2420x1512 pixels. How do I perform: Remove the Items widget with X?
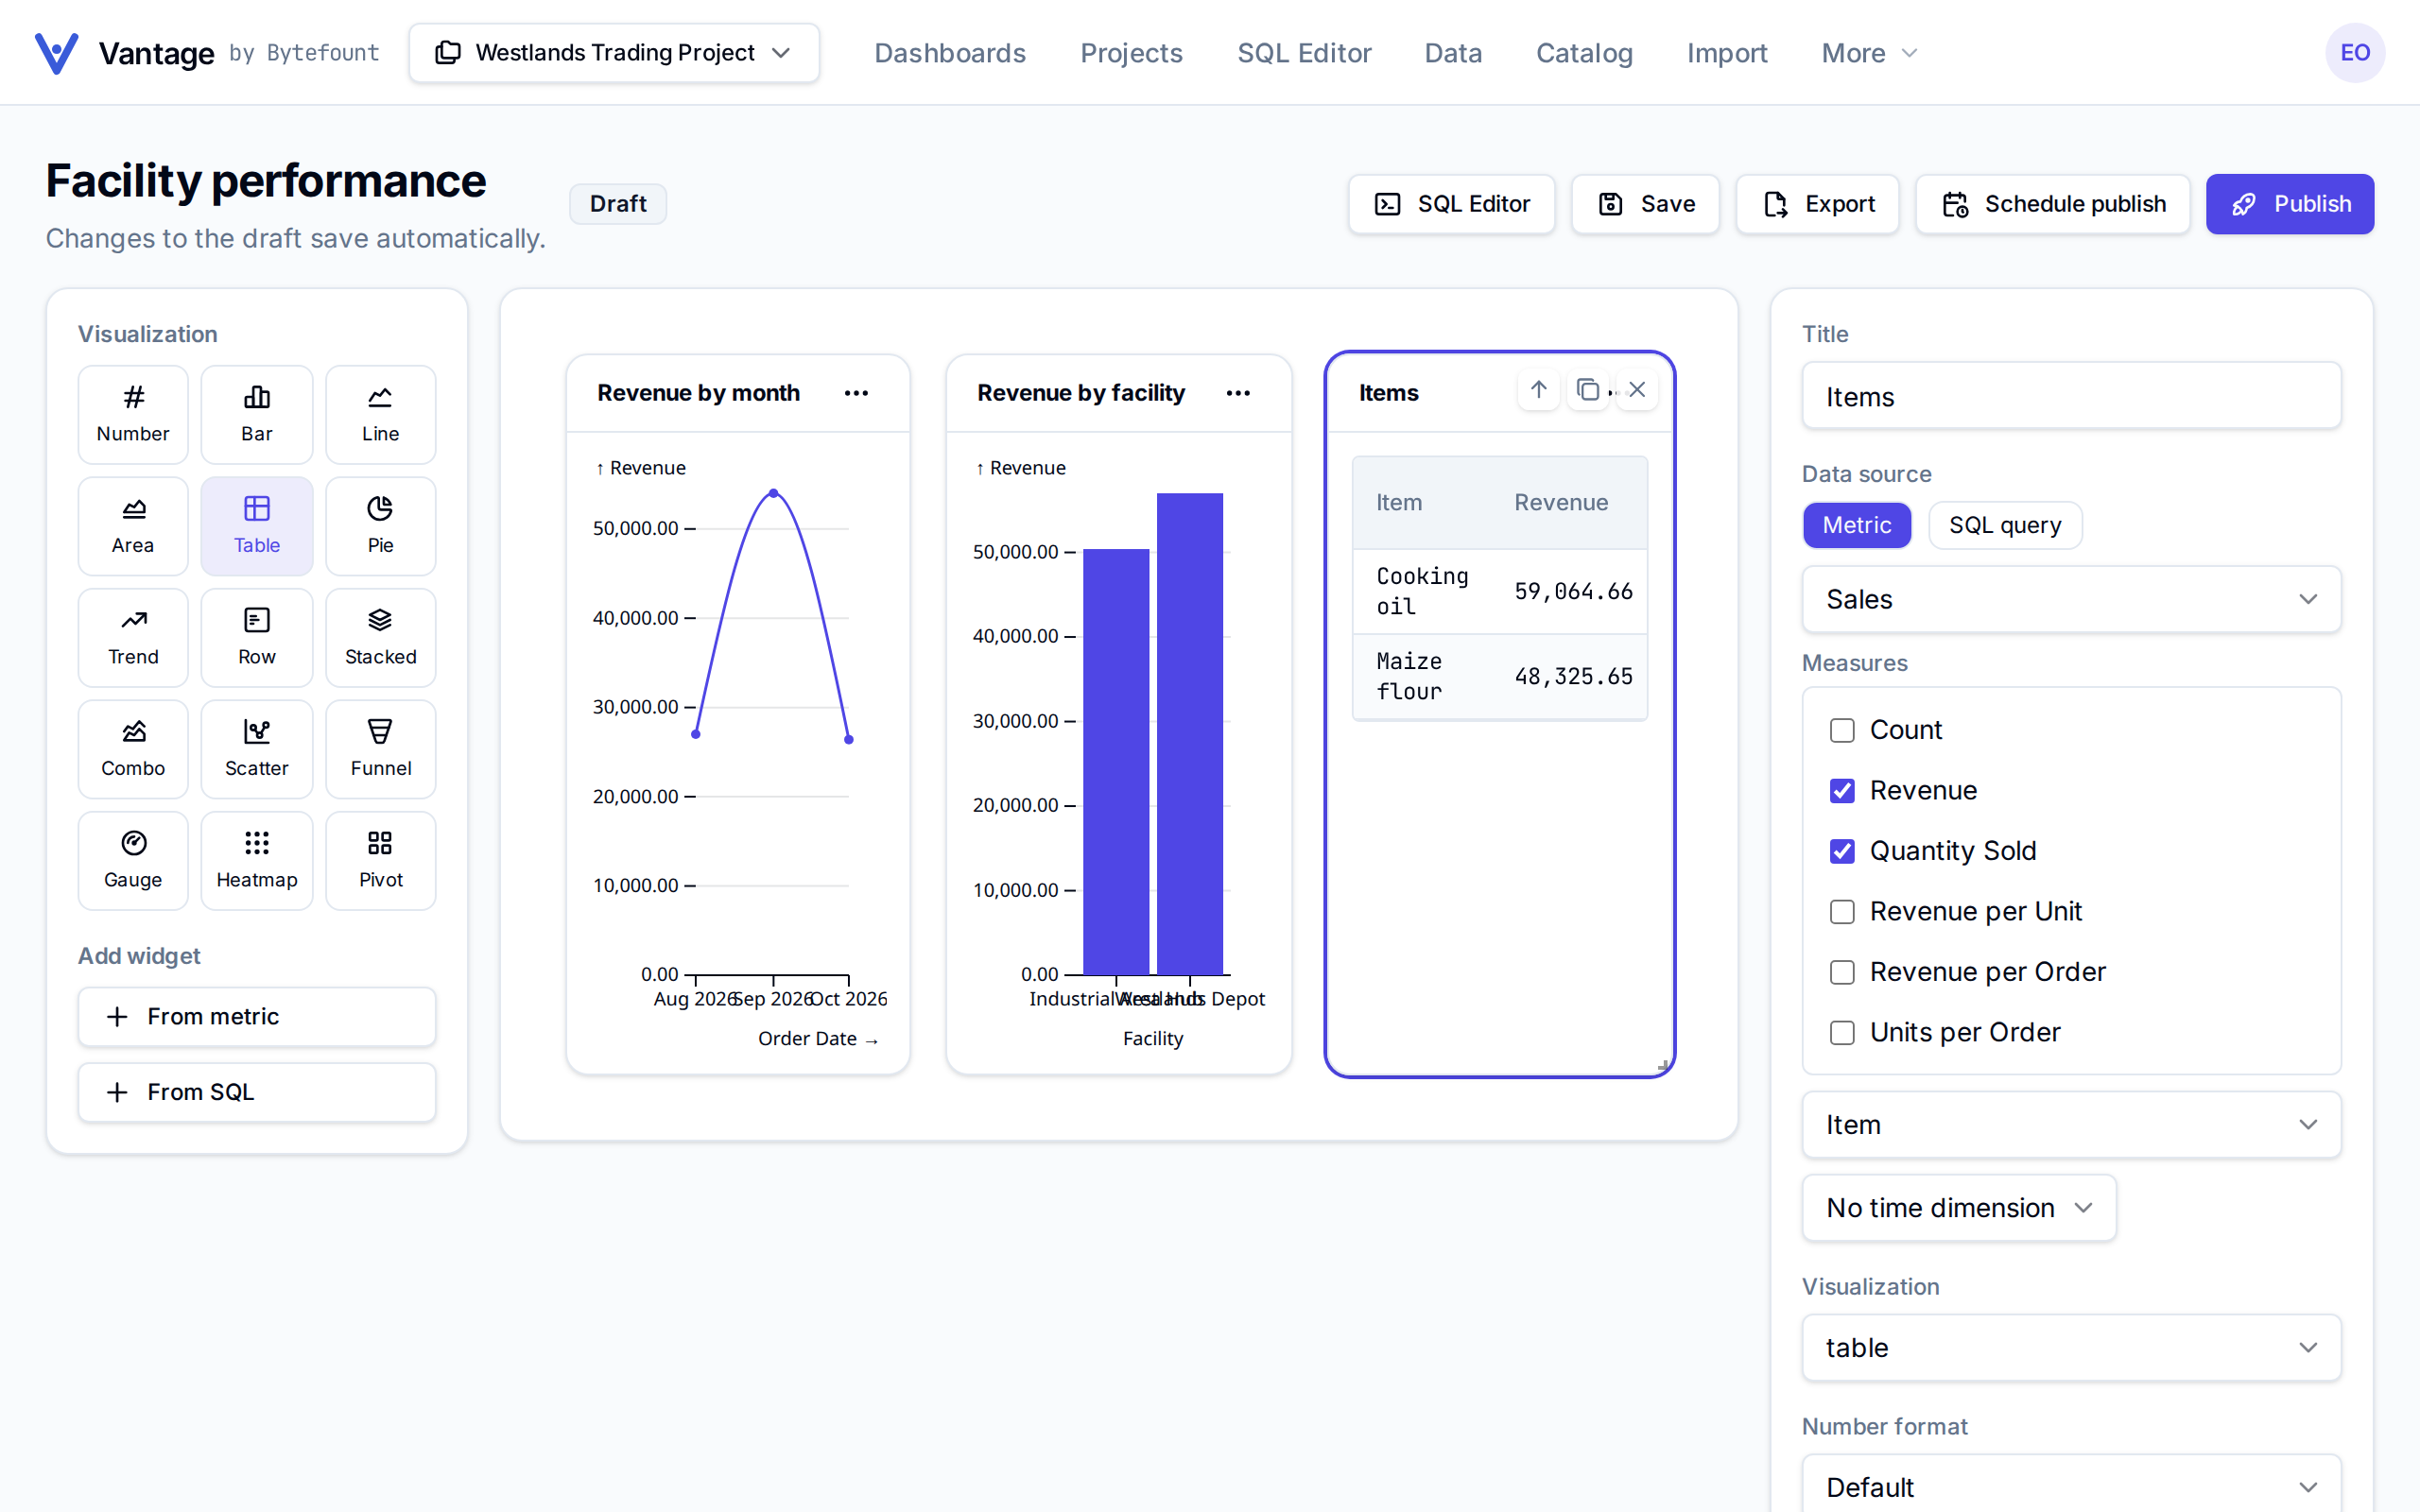click(1637, 390)
